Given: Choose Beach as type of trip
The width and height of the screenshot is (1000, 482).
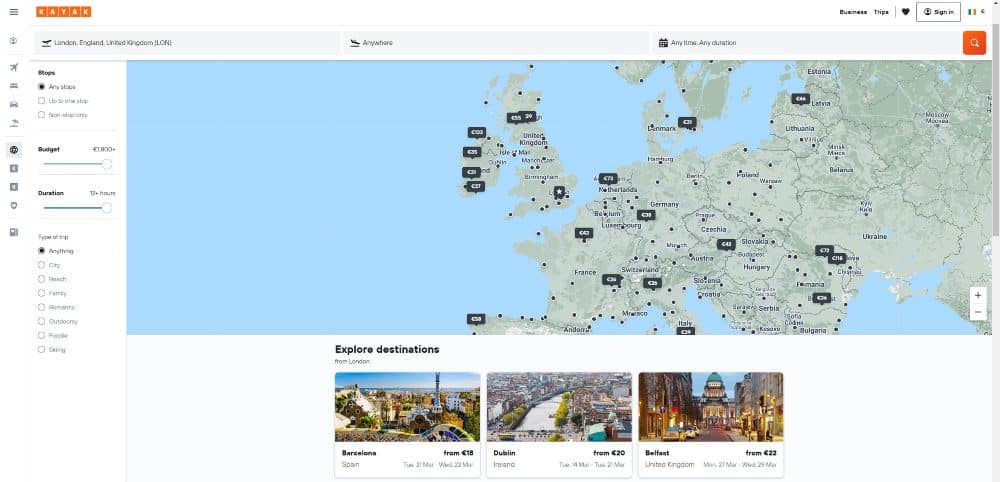Looking at the screenshot, I should pos(42,279).
